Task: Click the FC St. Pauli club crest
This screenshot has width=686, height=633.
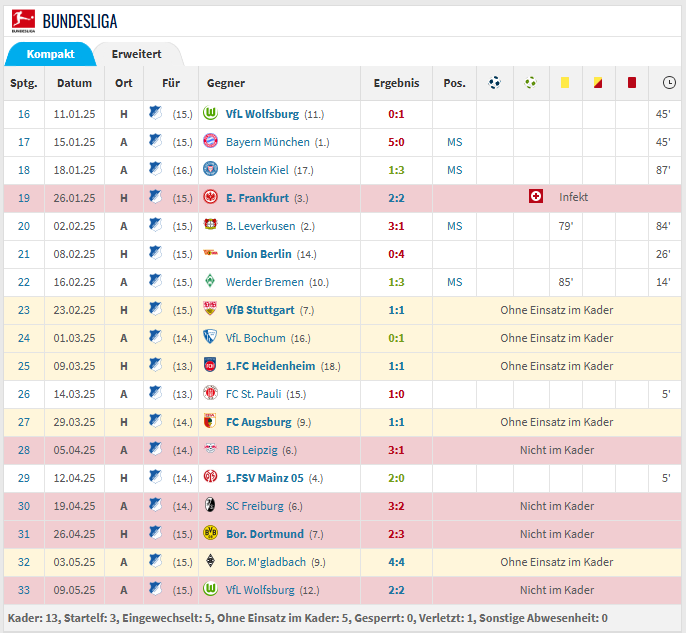Action: tap(210, 393)
